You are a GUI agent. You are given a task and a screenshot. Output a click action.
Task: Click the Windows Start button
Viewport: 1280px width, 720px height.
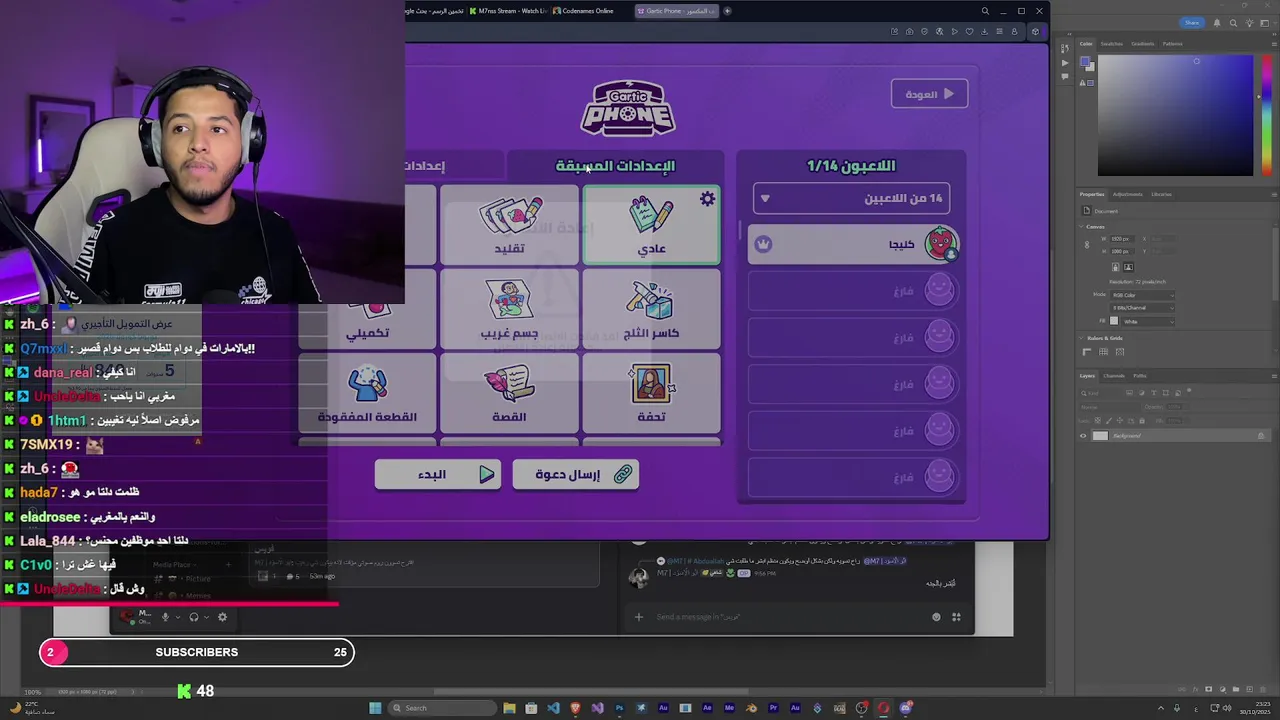coord(375,708)
